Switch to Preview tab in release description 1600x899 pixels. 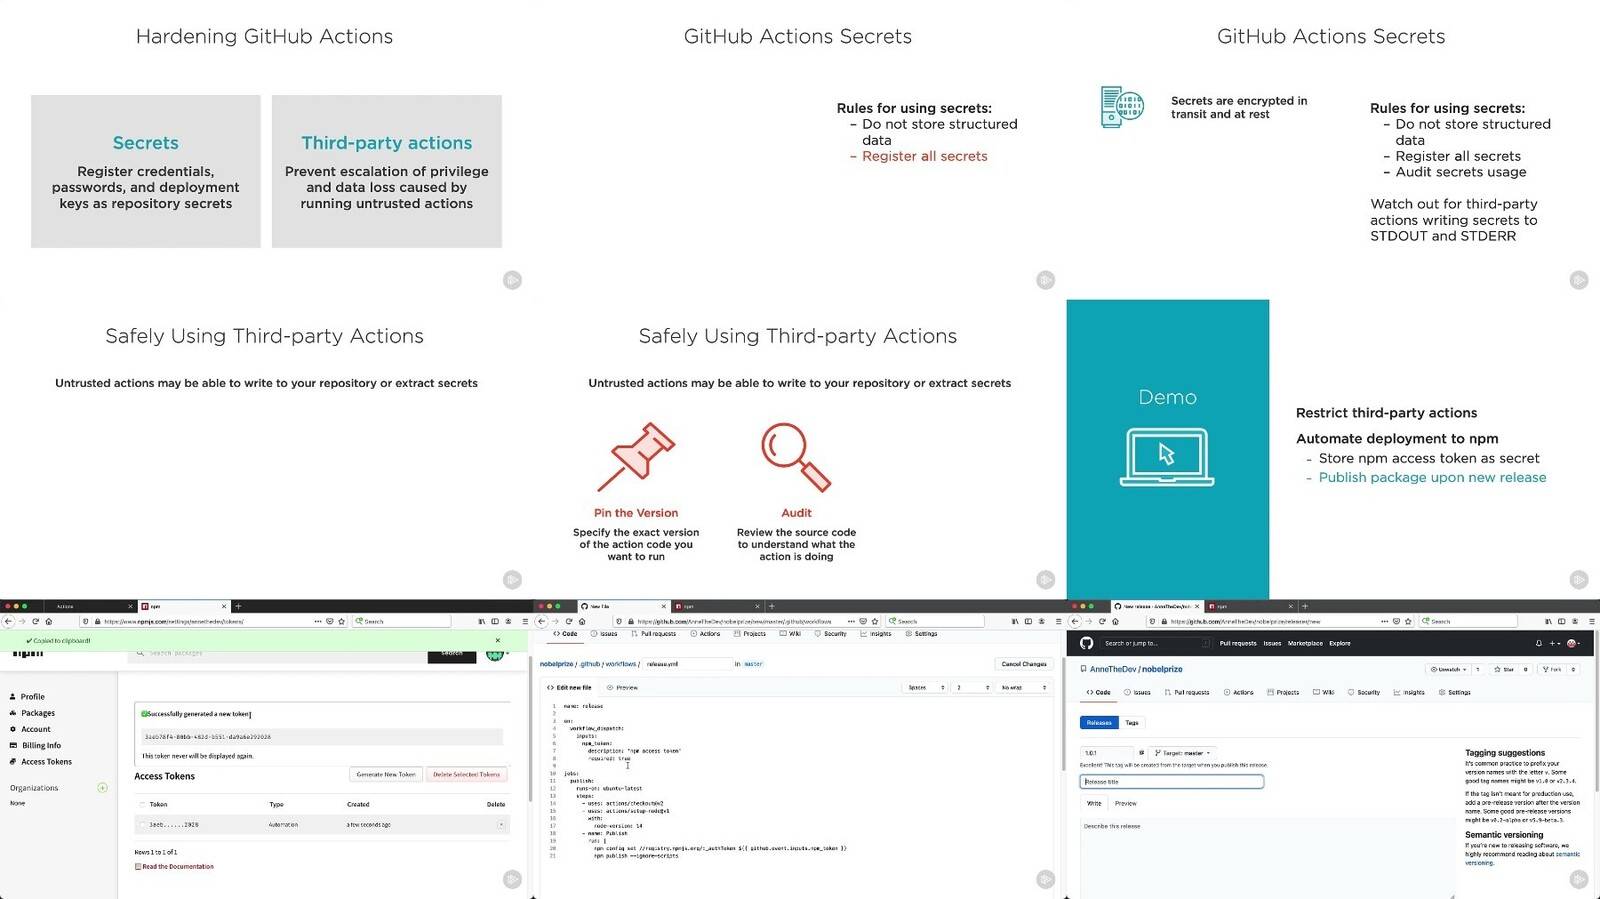tap(1126, 804)
